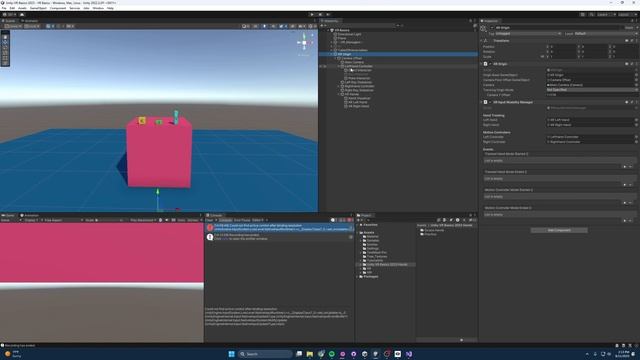Screen dimensions: 640x360
Task: Click the cloud icon in the top toolbar
Action: pyautogui.click(x=22, y=15)
